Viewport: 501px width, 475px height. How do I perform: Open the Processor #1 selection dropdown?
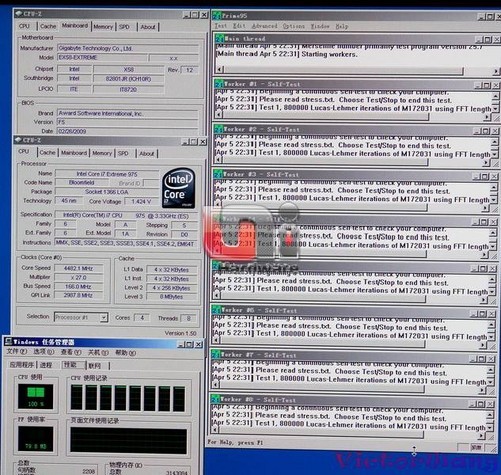pos(104,317)
